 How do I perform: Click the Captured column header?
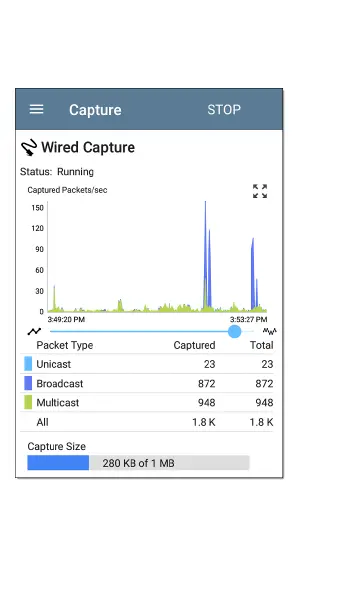point(194,345)
